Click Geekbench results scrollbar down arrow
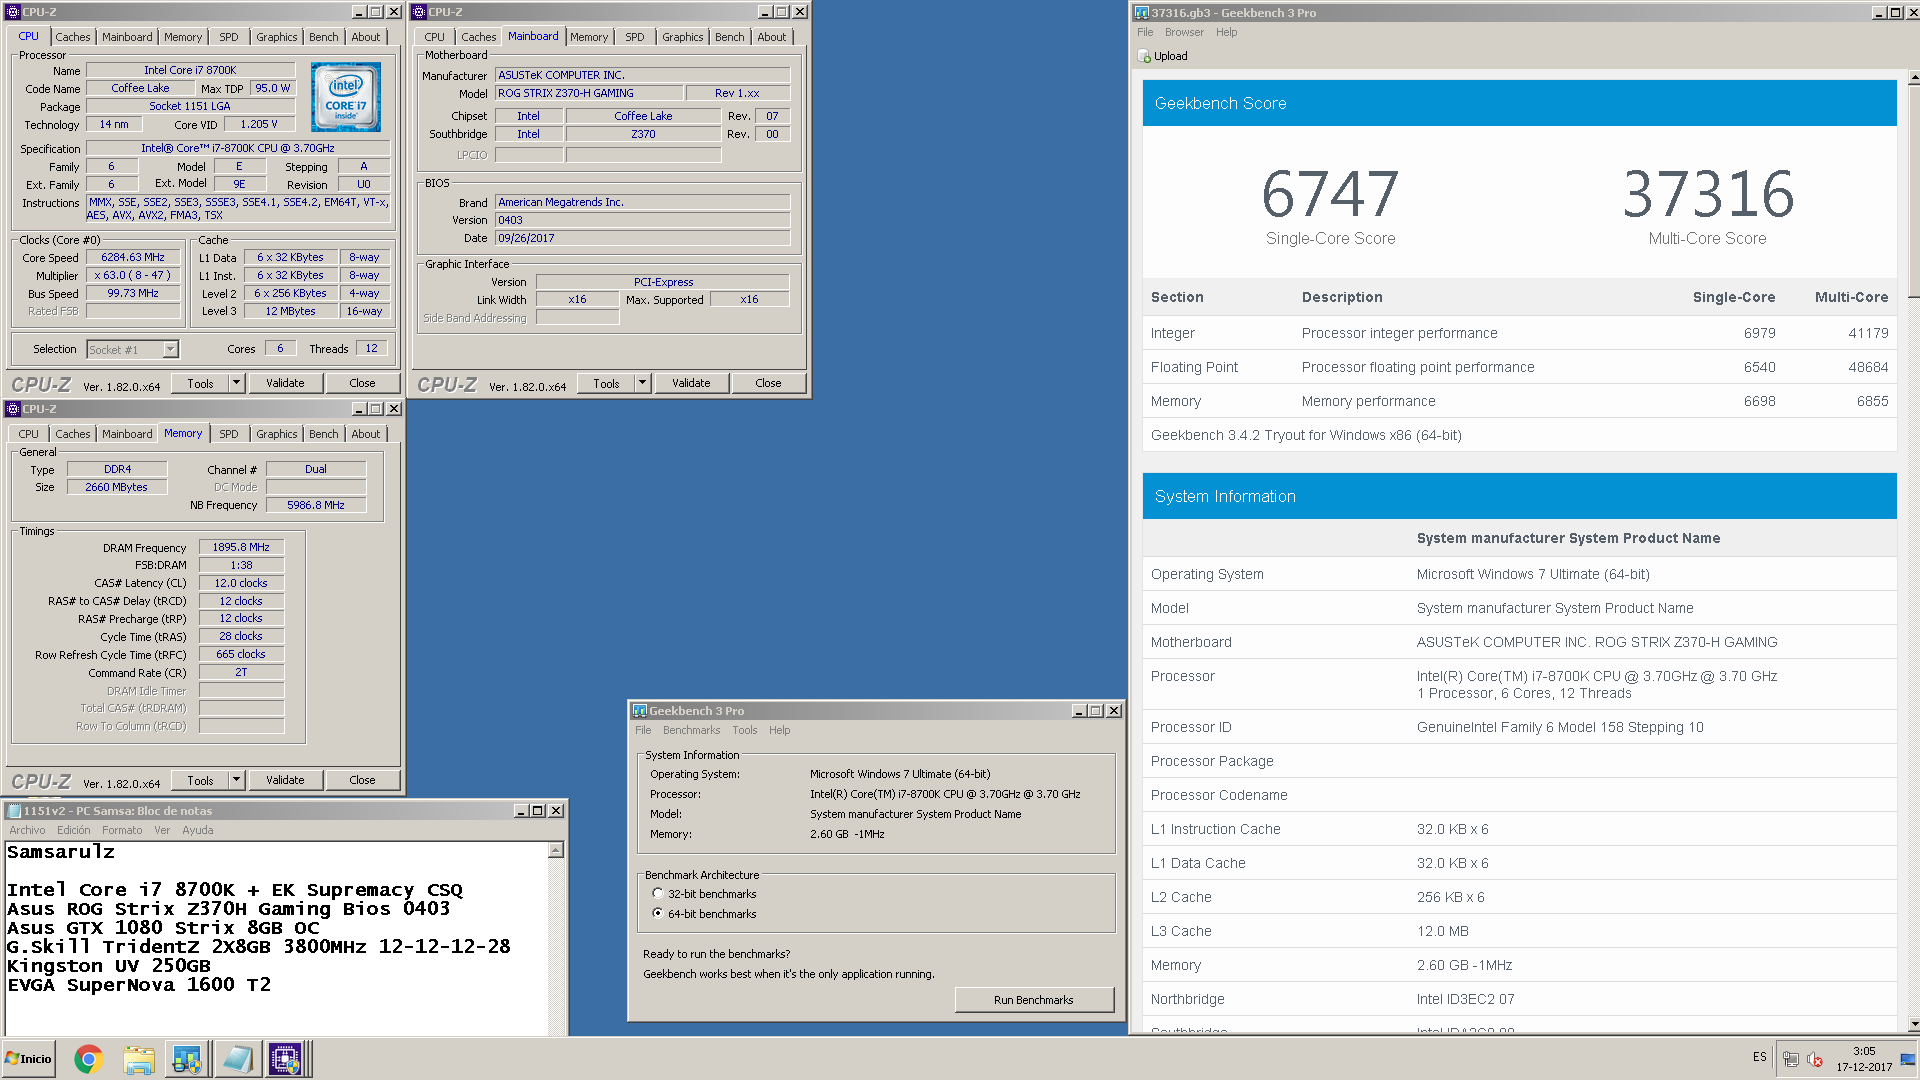 [x=1913, y=1024]
